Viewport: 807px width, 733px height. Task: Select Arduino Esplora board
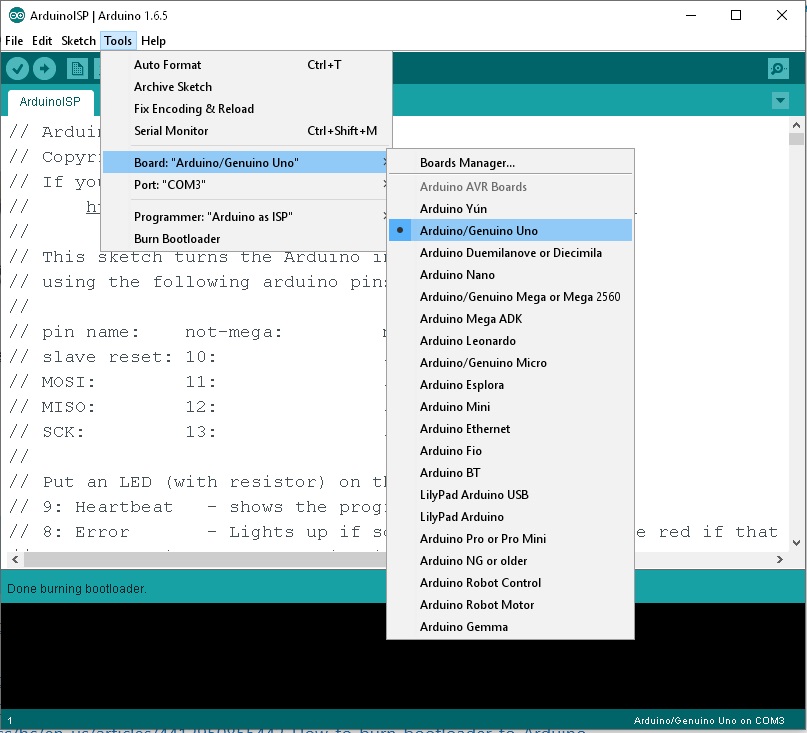click(x=510, y=385)
